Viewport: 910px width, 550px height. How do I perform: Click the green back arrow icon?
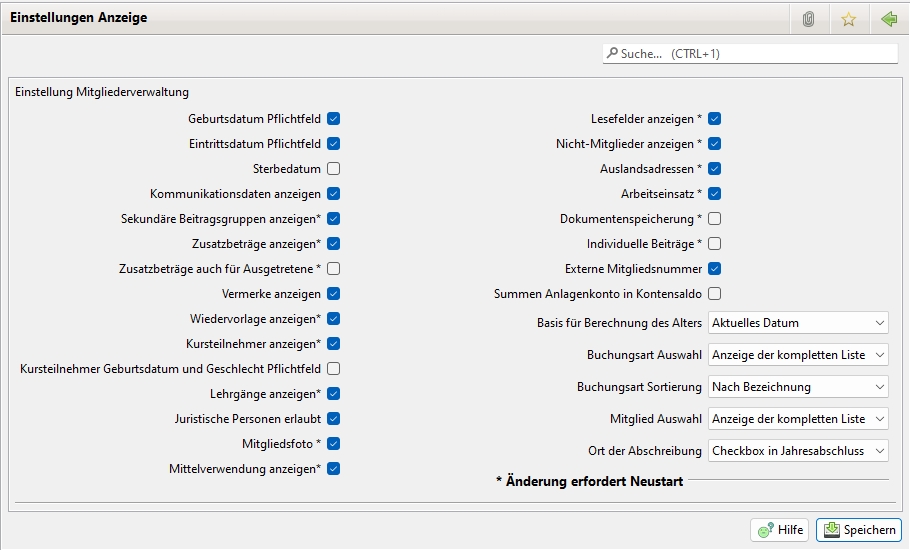pyautogui.click(x=888, y=19)
